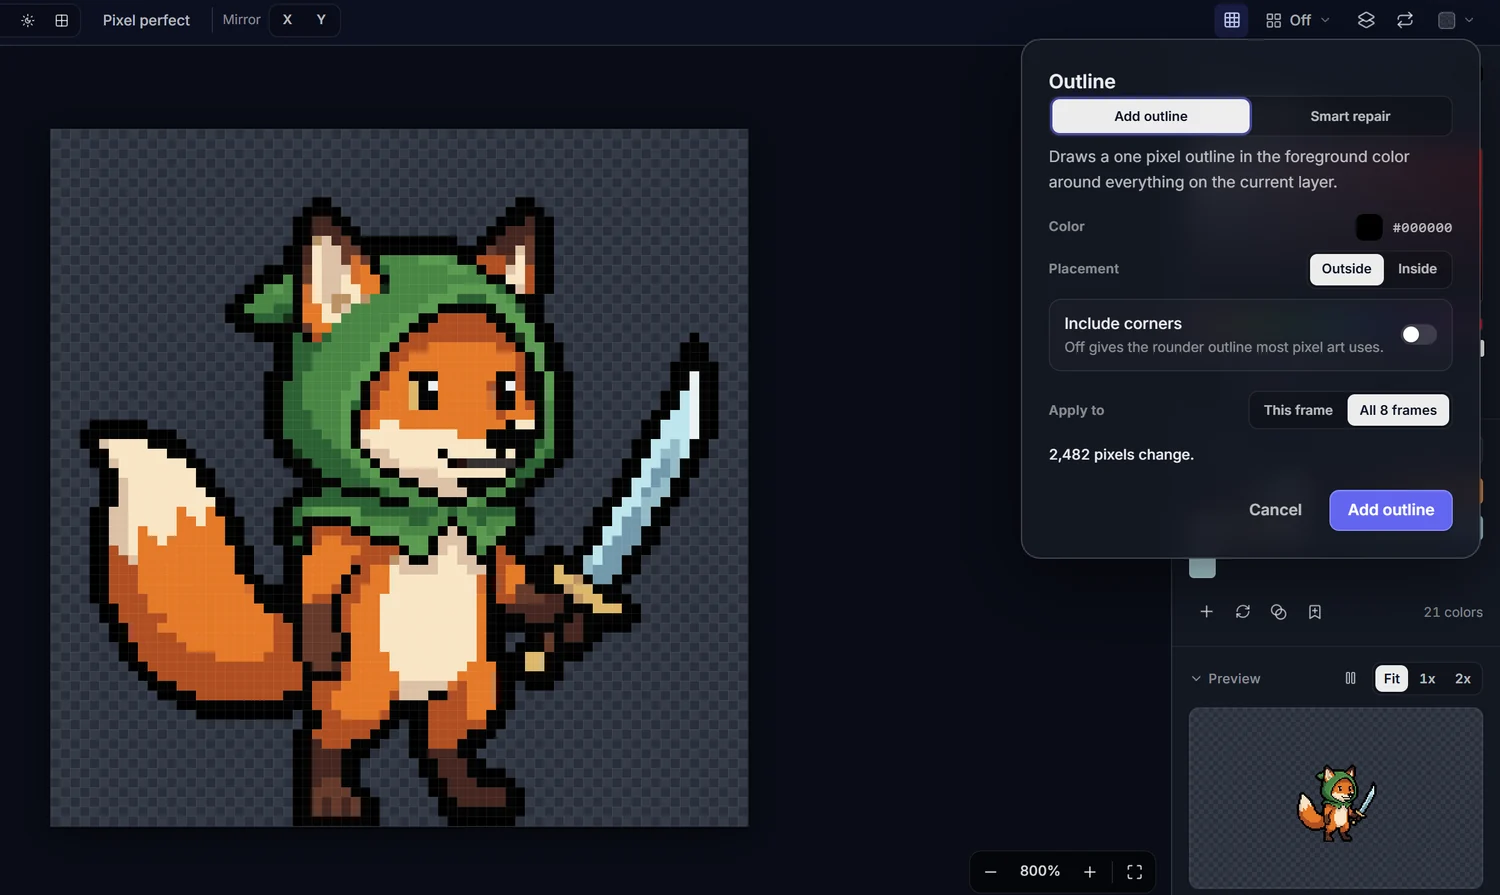1500x895 pixels.
Task: Switch on Include corners toggle
Action: coord(1418,335)
